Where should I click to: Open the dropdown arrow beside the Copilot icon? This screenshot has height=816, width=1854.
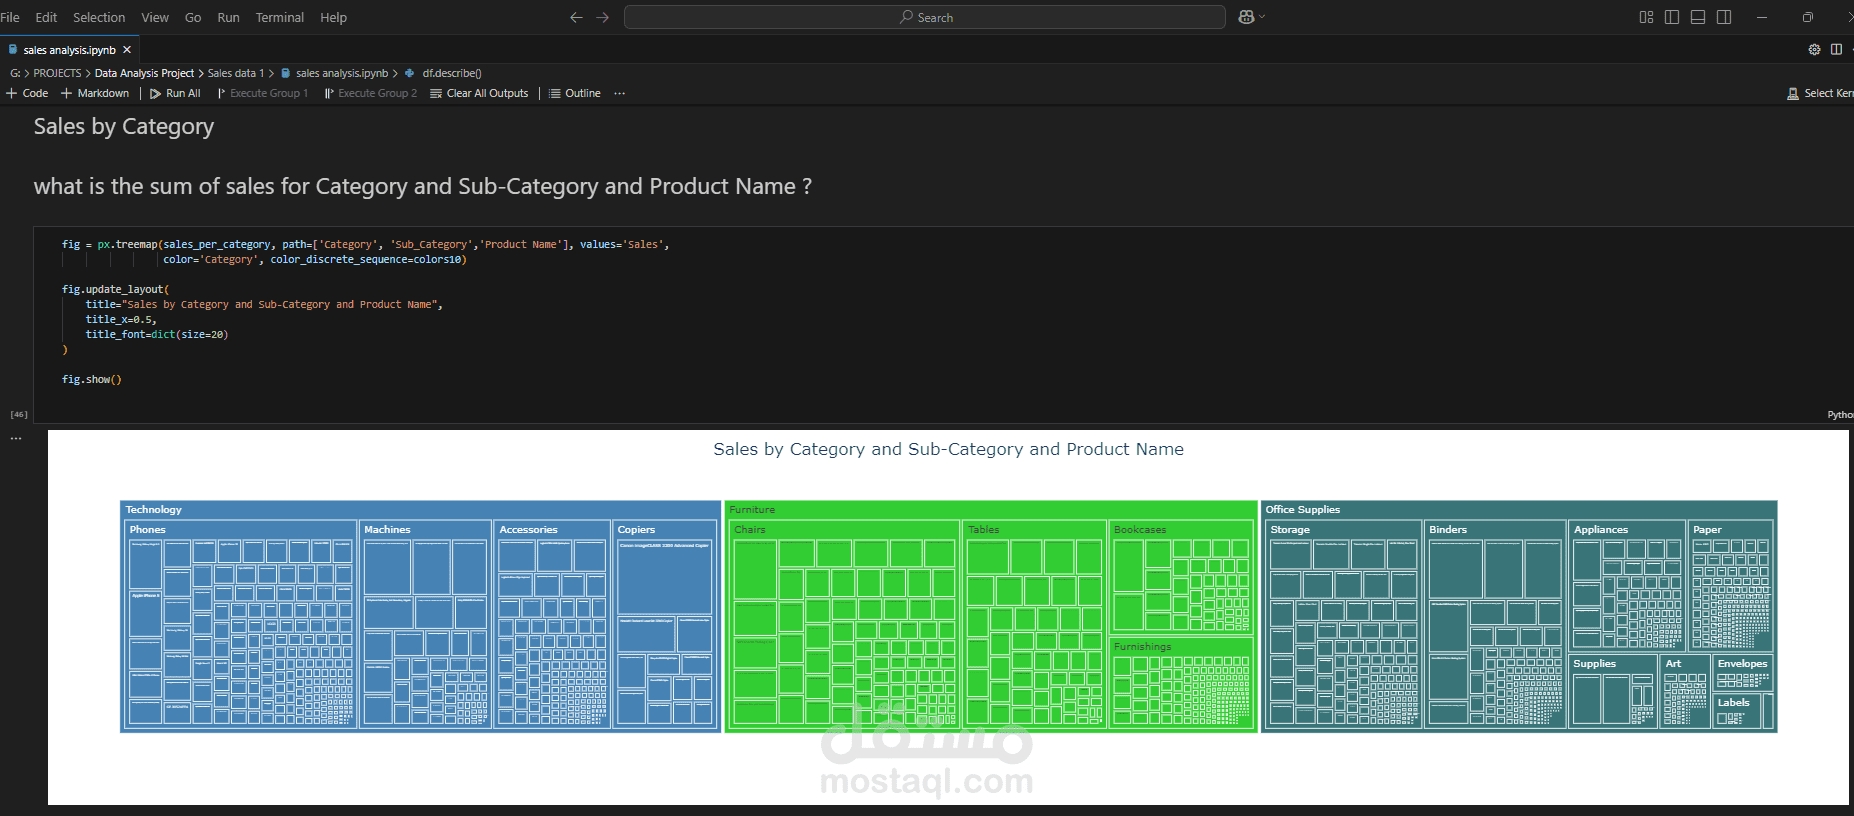tap(1262, 17)
